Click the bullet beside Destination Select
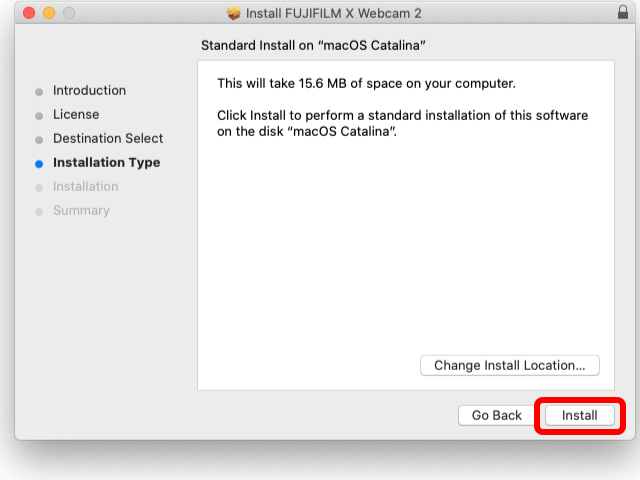 click(x=39, y=140)
